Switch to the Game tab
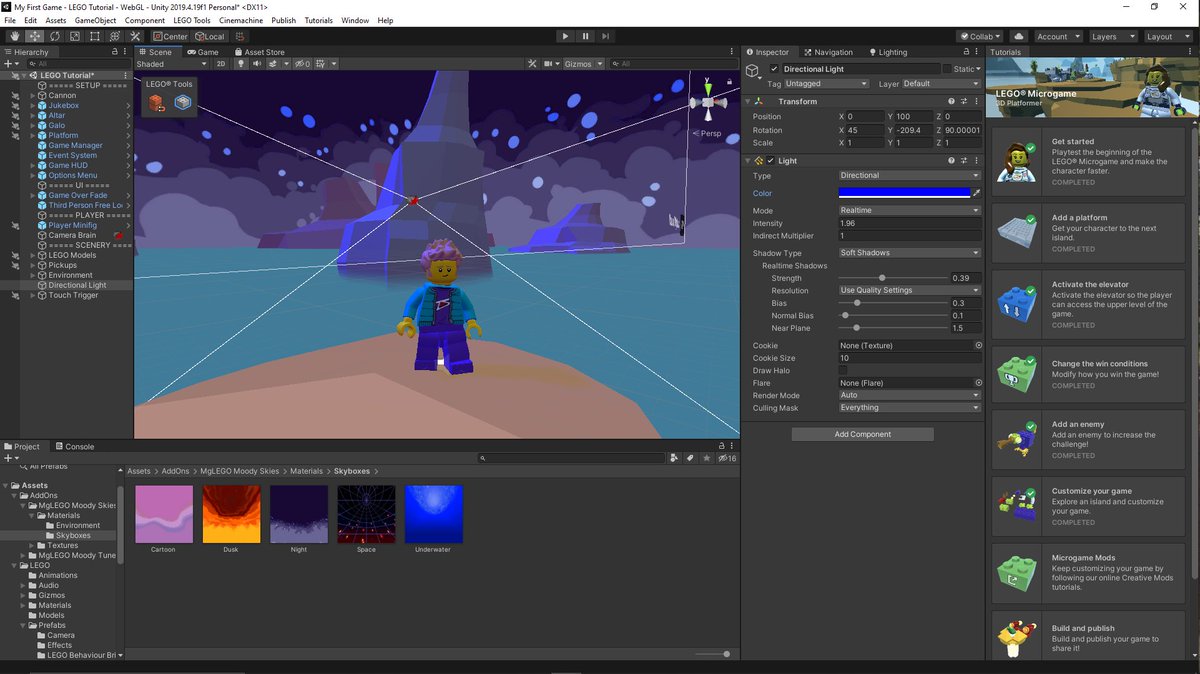This screenshot has width=1200, height=674. coord(203,52)
